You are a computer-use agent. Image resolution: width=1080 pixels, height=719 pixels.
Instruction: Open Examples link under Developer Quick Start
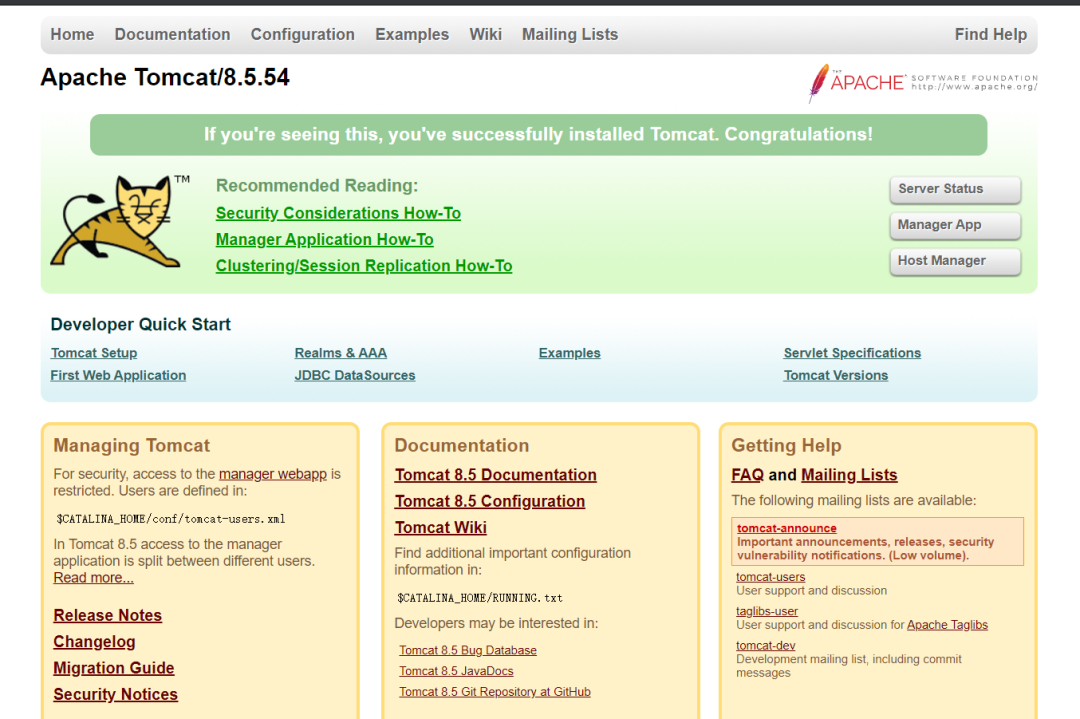[x=570, y=353]
